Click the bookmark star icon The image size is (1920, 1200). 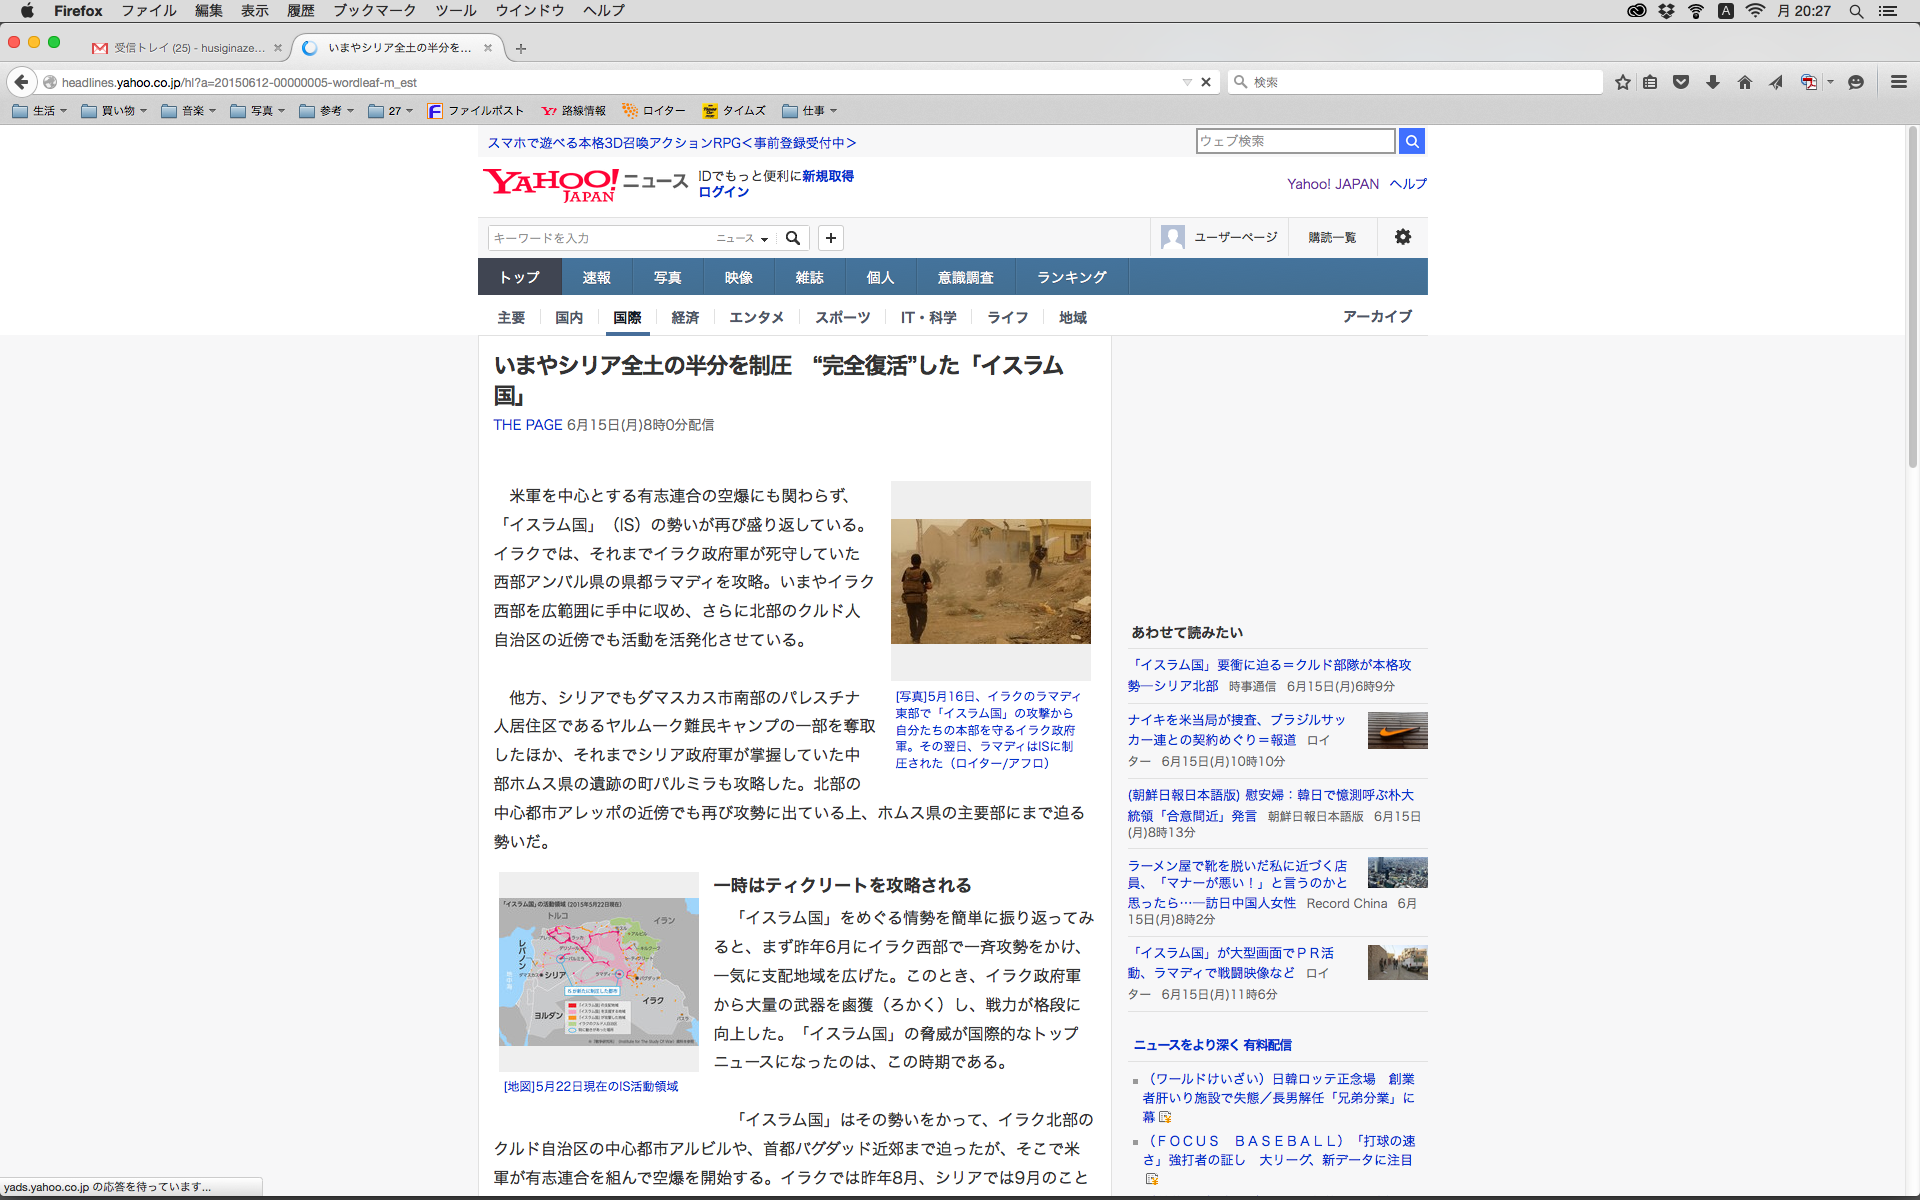[x=1622, y=82]
